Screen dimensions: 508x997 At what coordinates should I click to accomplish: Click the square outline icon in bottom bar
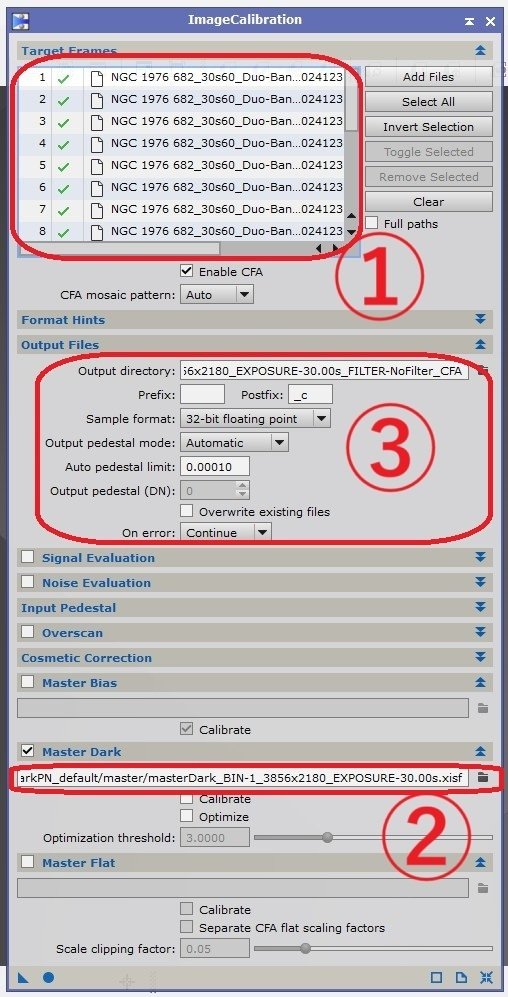pyautogui.click(x=437, y=978)
